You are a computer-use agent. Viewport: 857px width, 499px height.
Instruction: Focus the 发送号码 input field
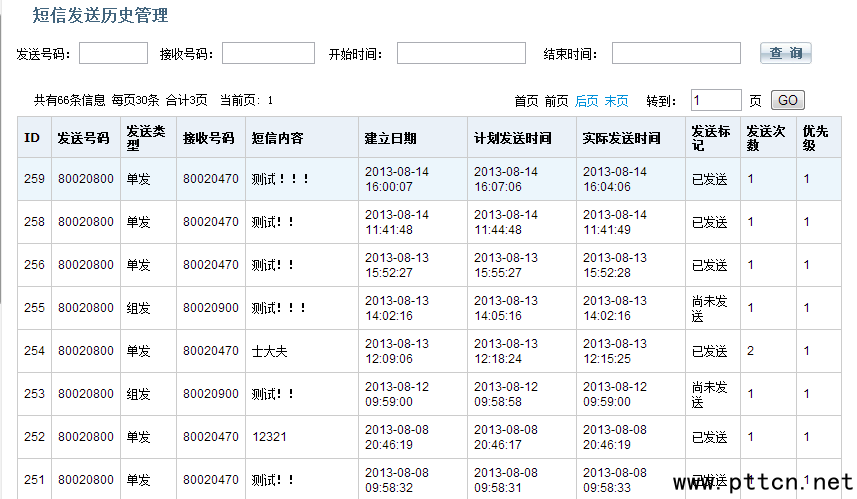point(113,53)
